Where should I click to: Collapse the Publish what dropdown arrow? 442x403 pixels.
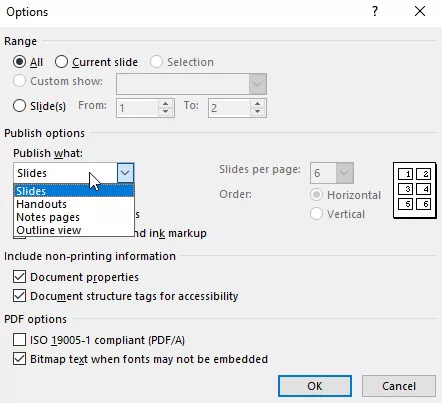[125, 173]
